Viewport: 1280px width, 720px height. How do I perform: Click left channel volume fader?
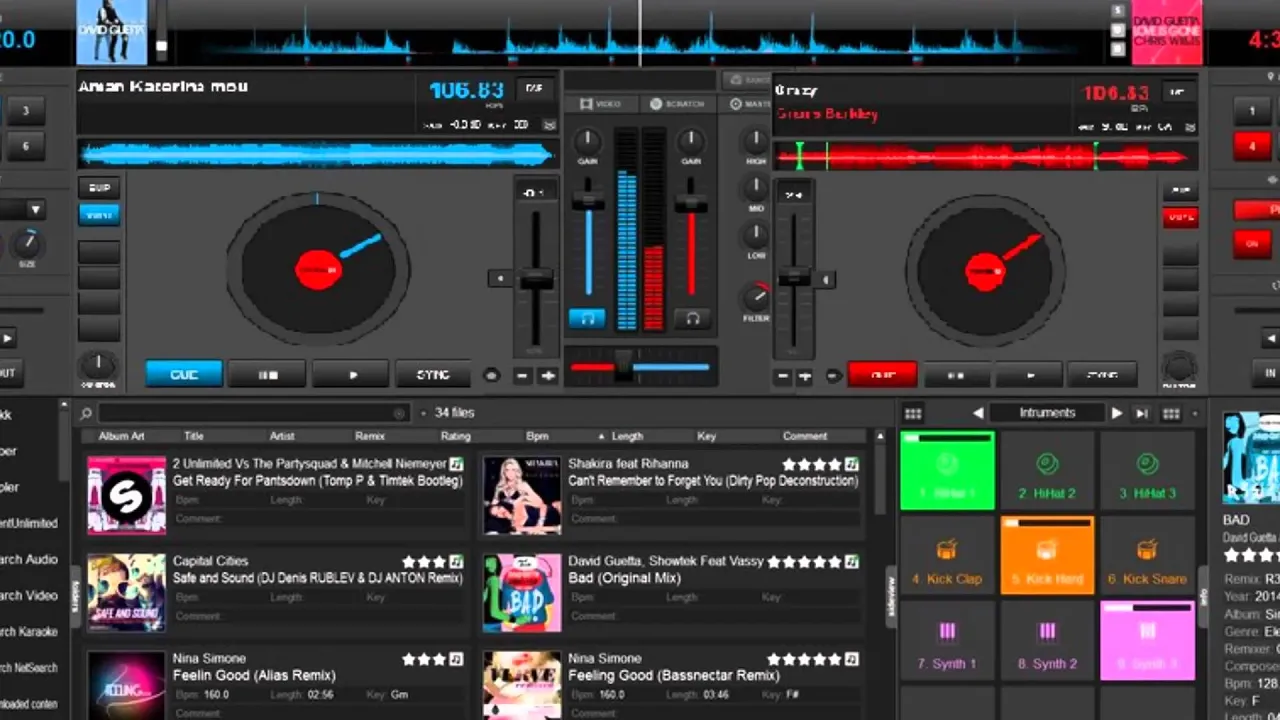pyautogui.click(x=588, y=200)
